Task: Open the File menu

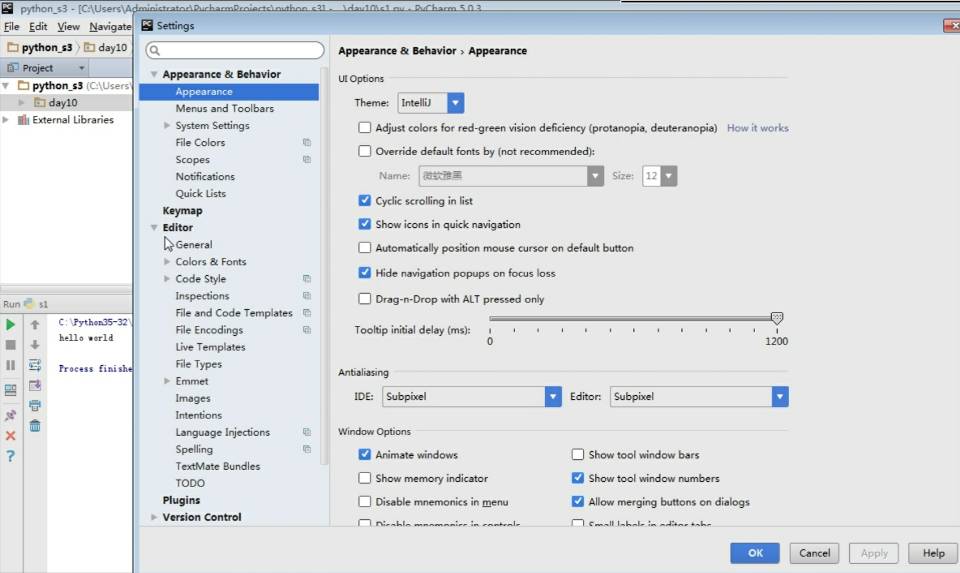Action: [11, 27]
